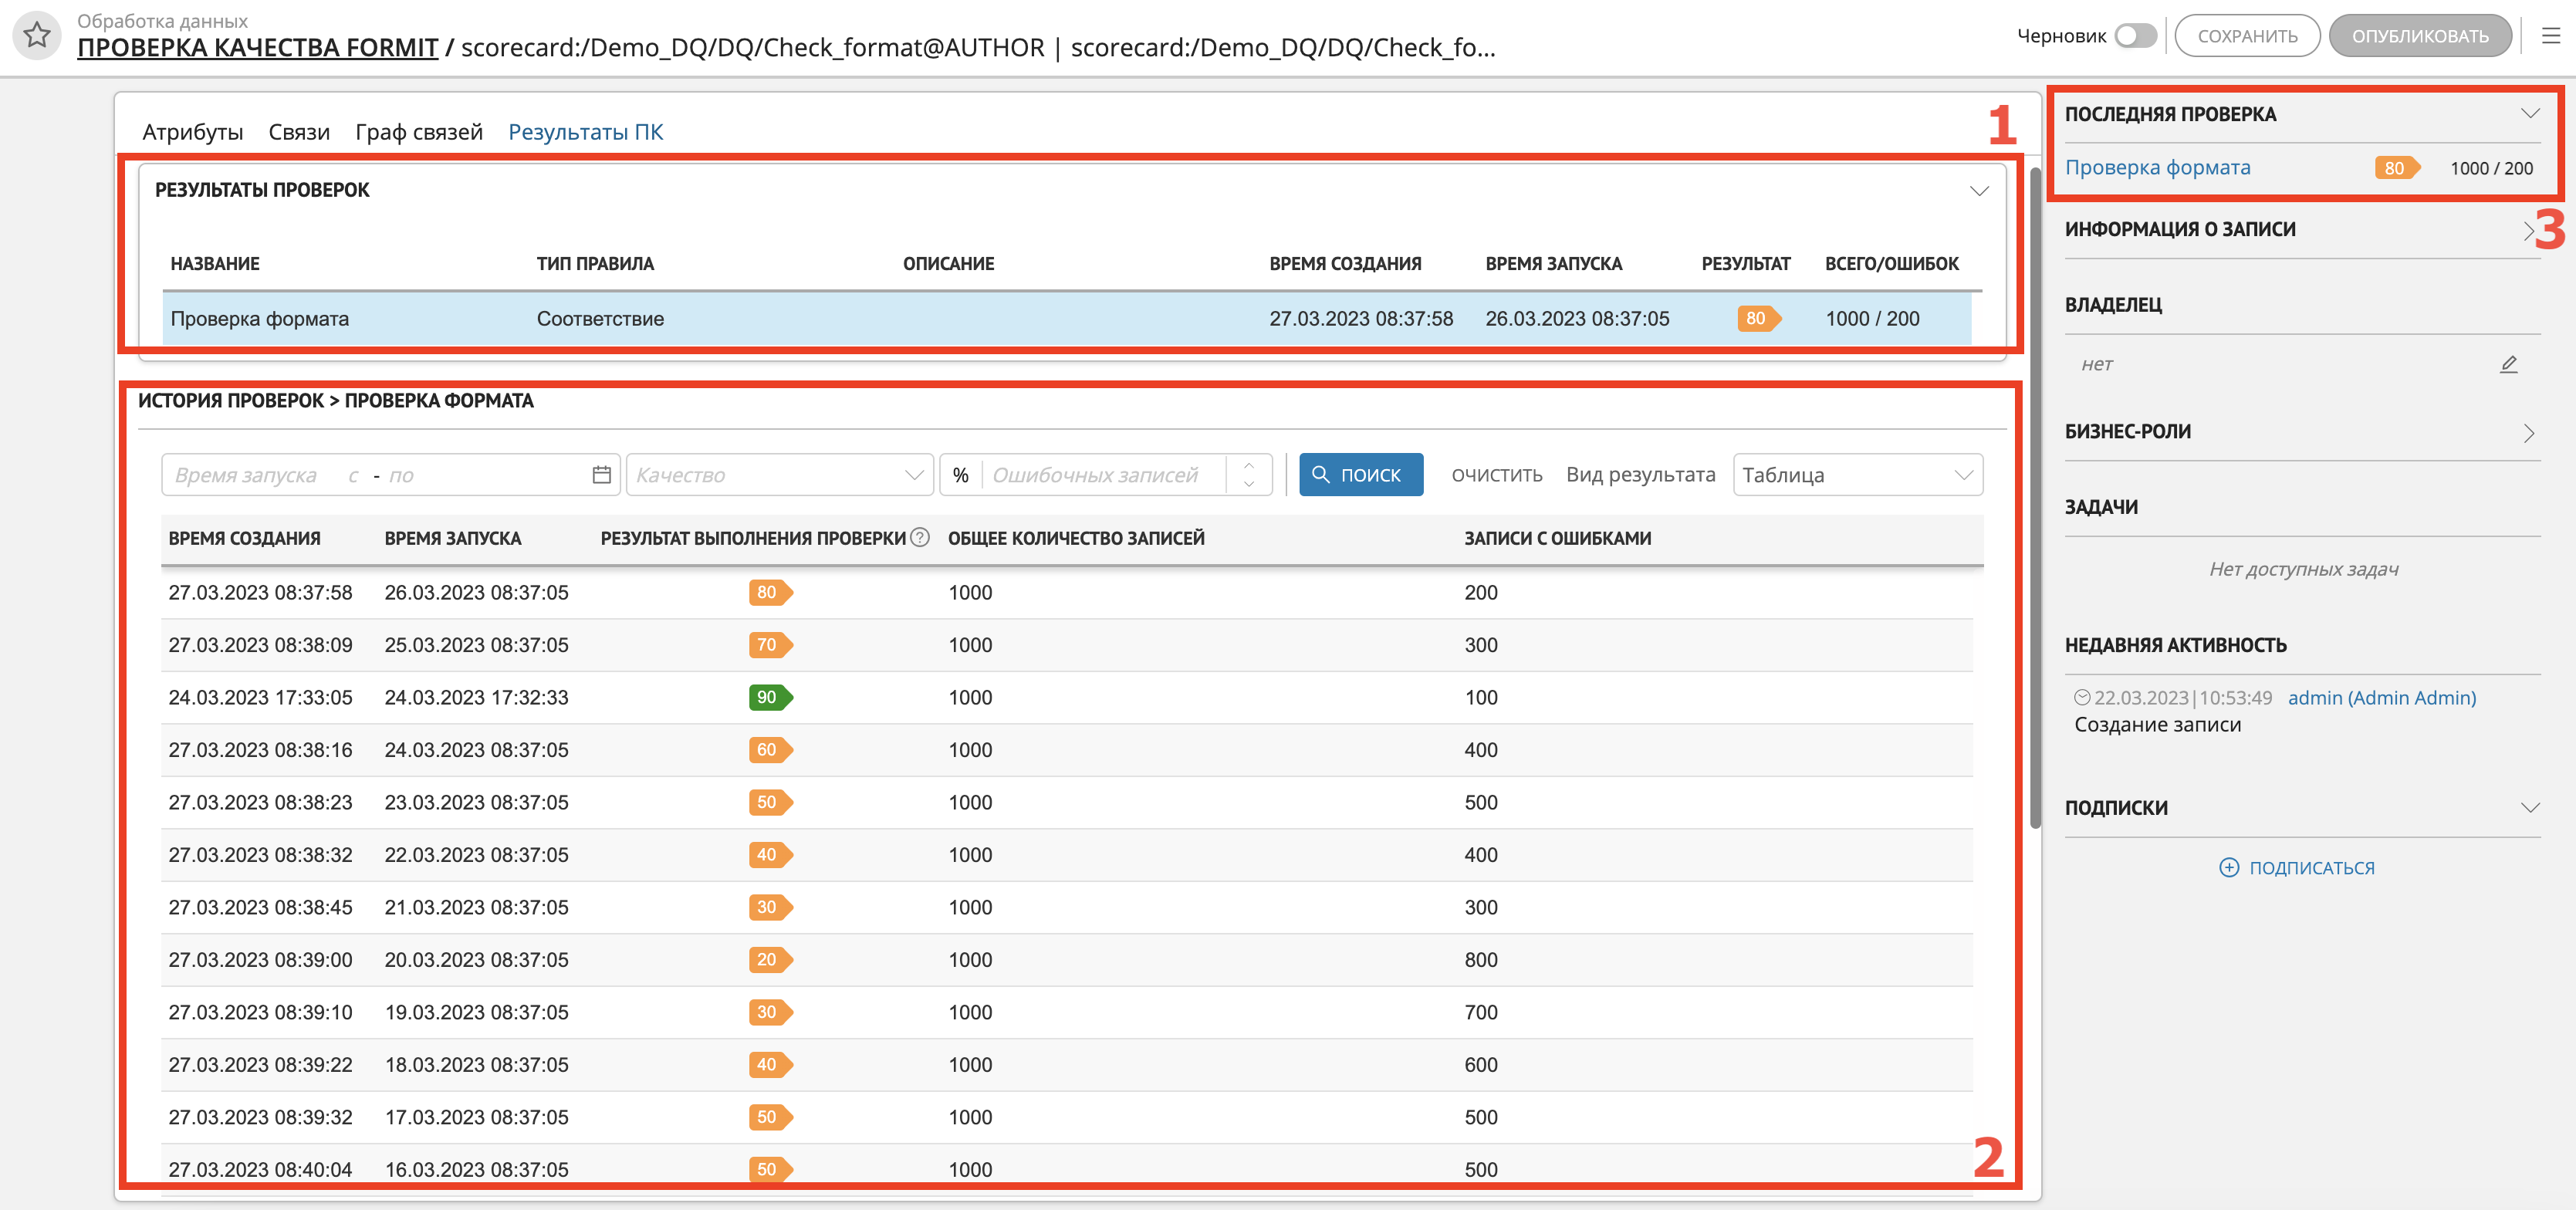
Task: Open the Граф связей tab
Action: (x=418, y=132)
